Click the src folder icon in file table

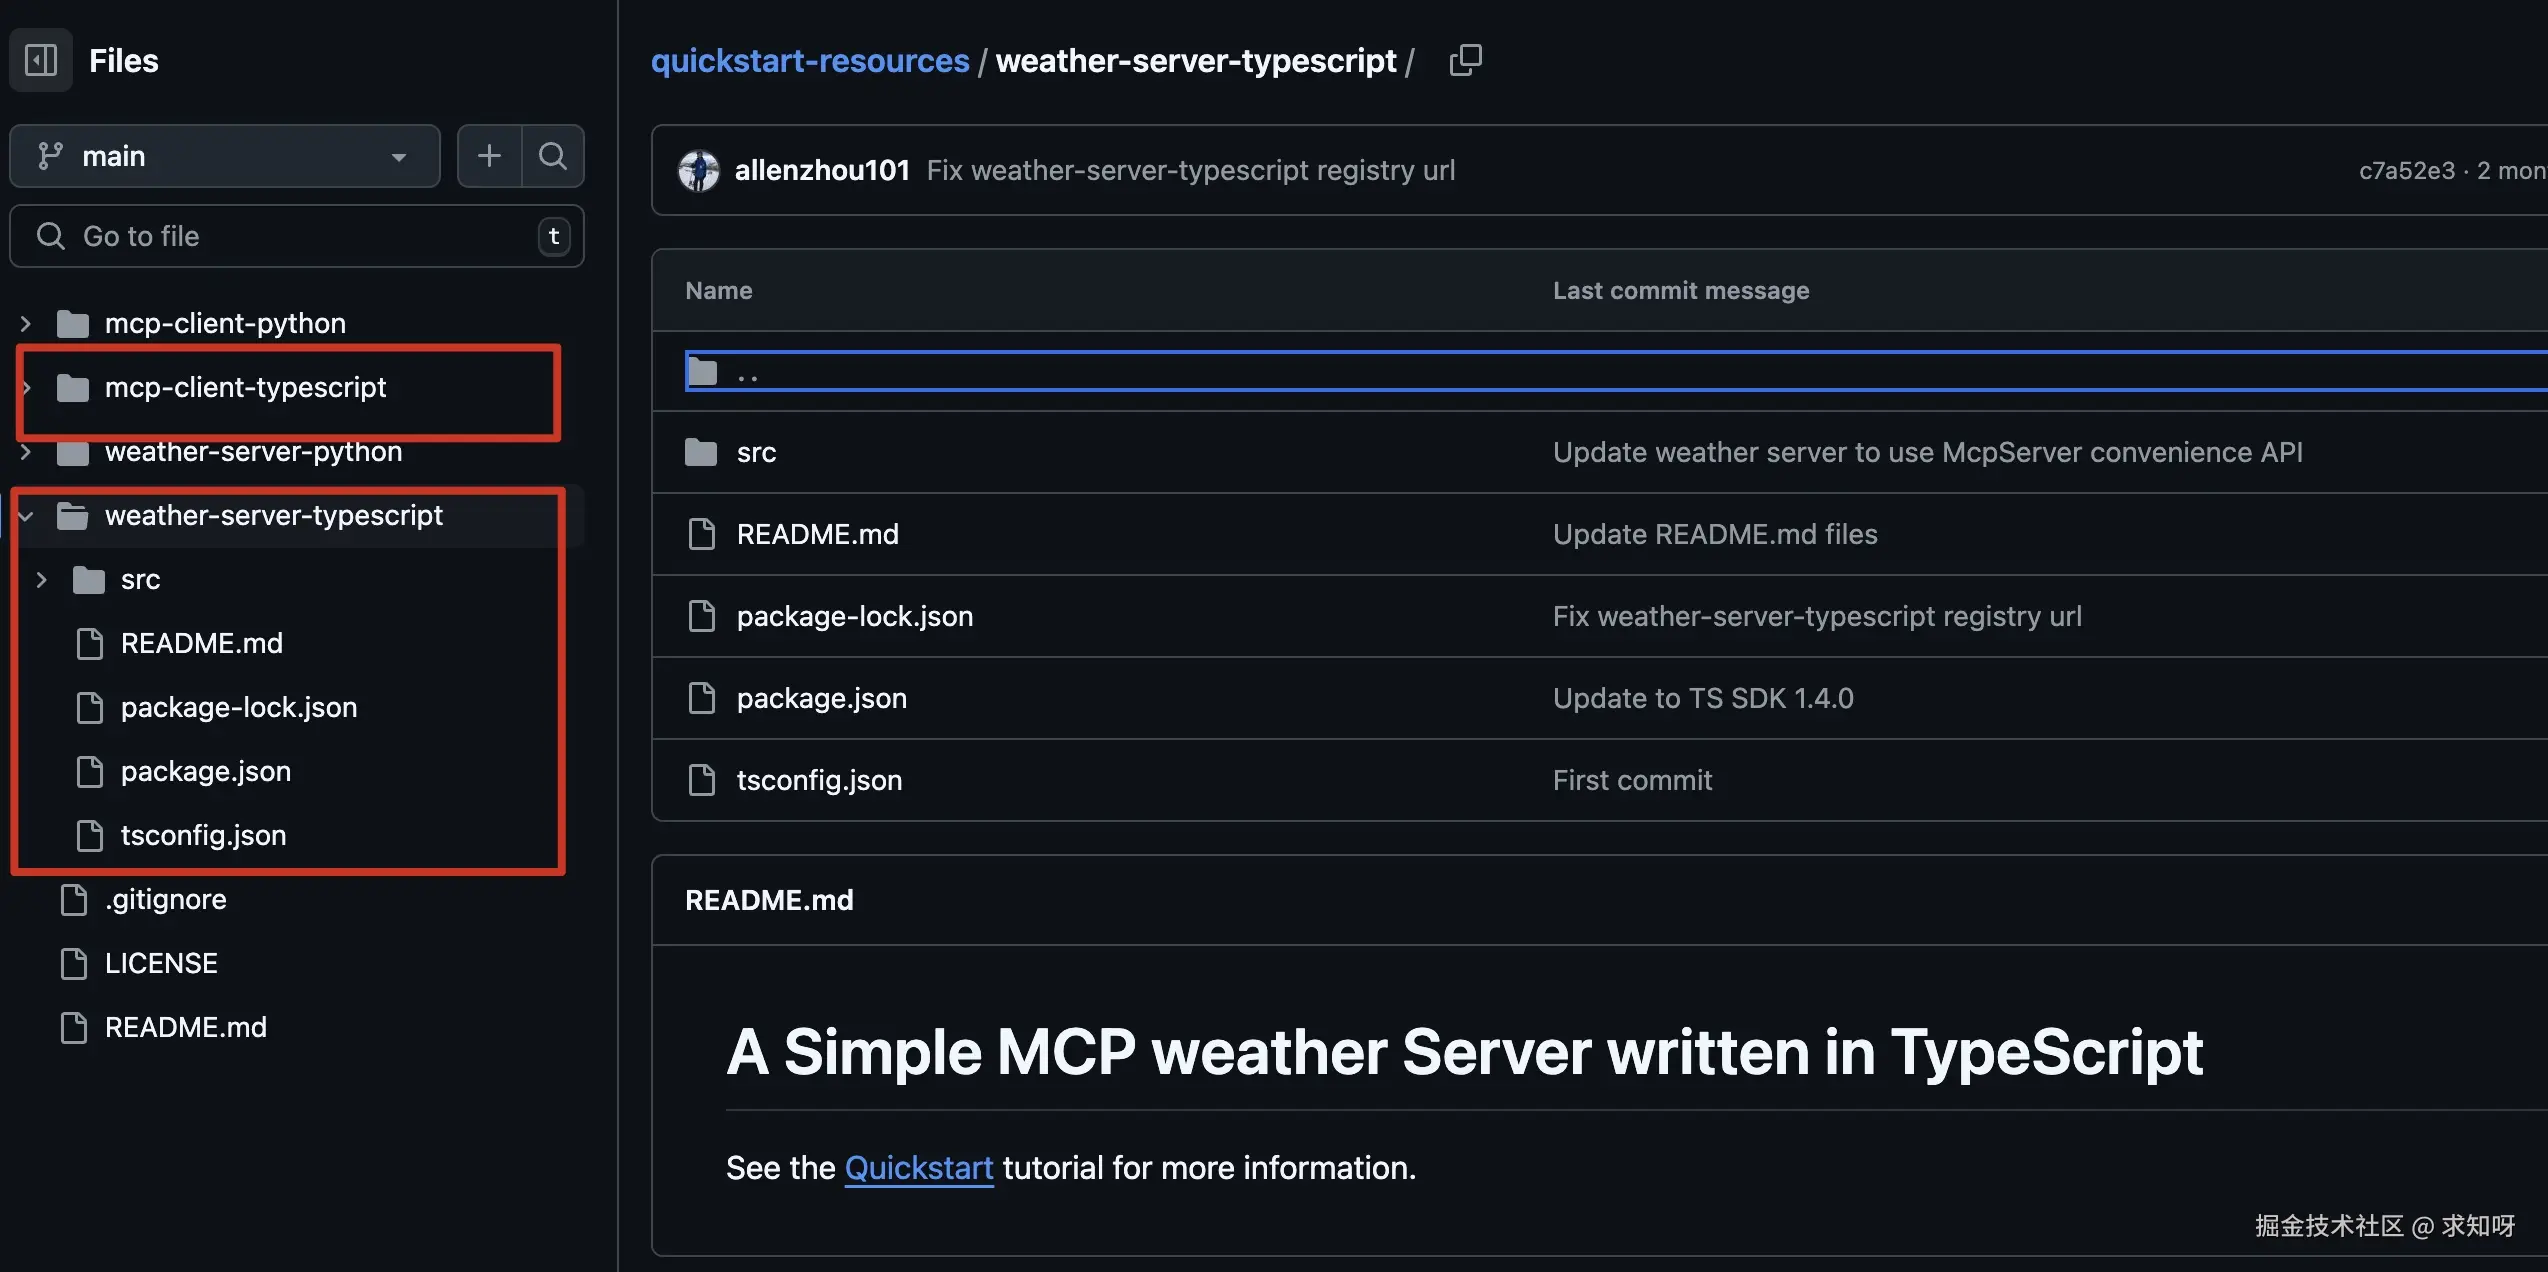[x=701, y=453]
